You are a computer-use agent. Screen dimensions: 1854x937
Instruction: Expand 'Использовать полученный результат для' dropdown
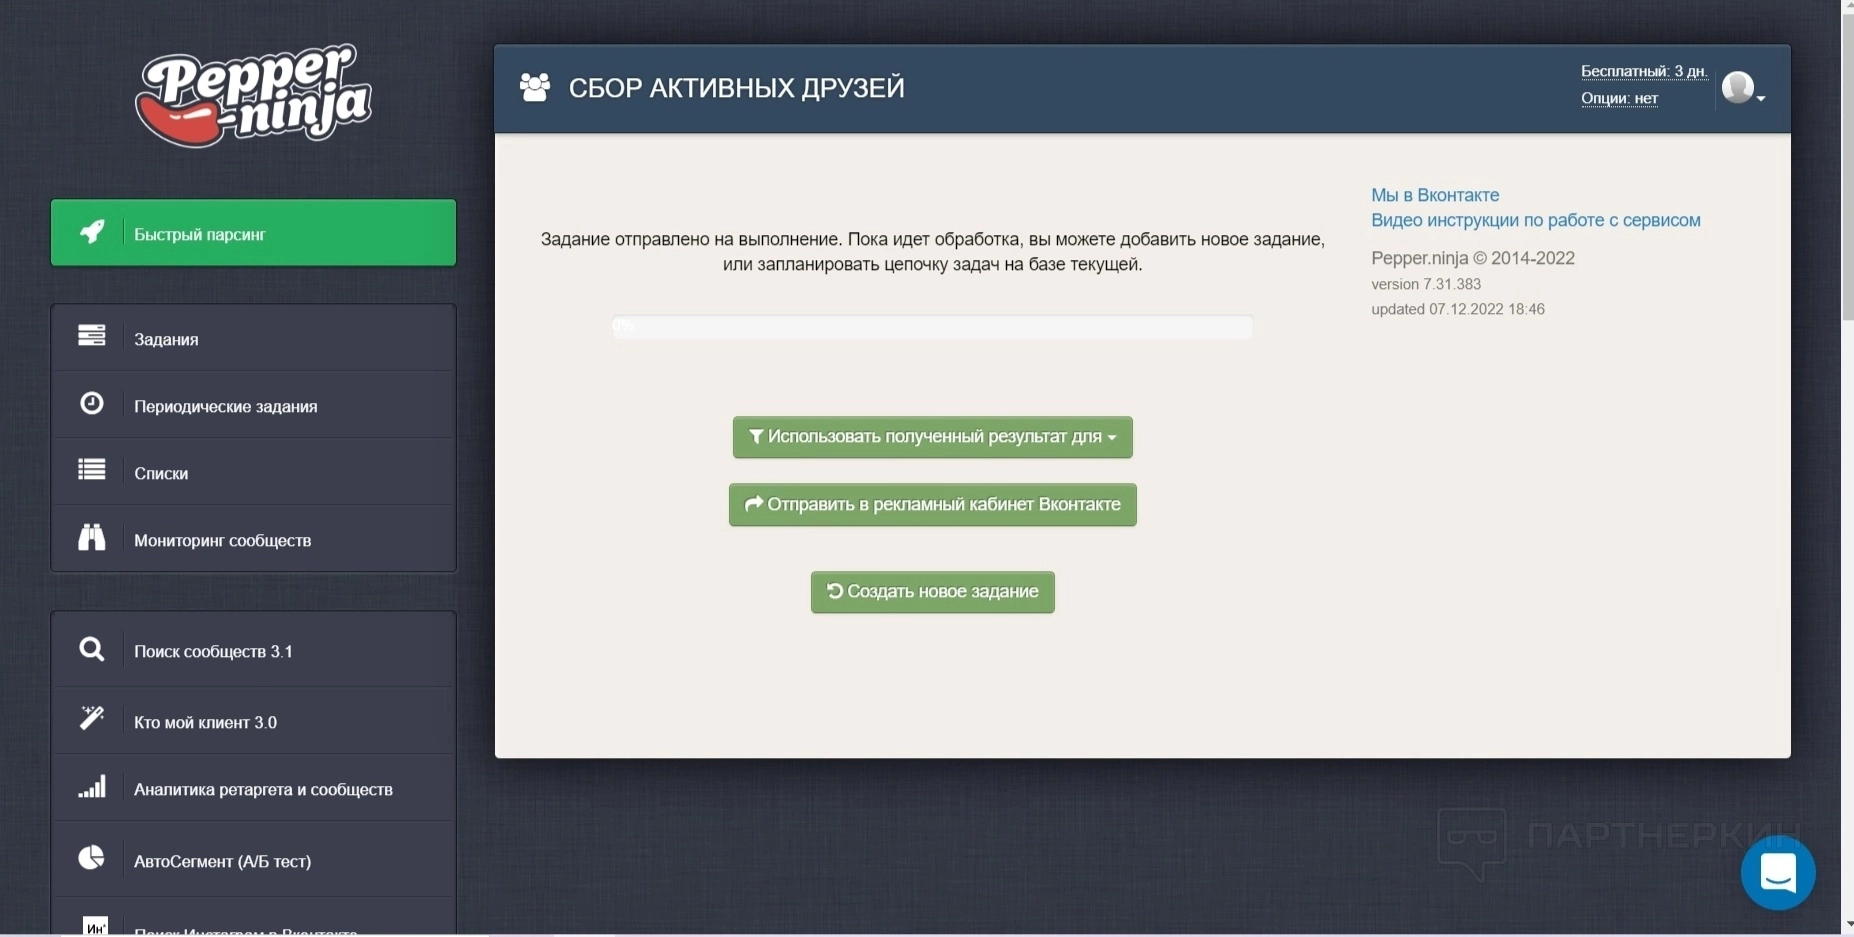pyautogui.click(x=932, y=437)
